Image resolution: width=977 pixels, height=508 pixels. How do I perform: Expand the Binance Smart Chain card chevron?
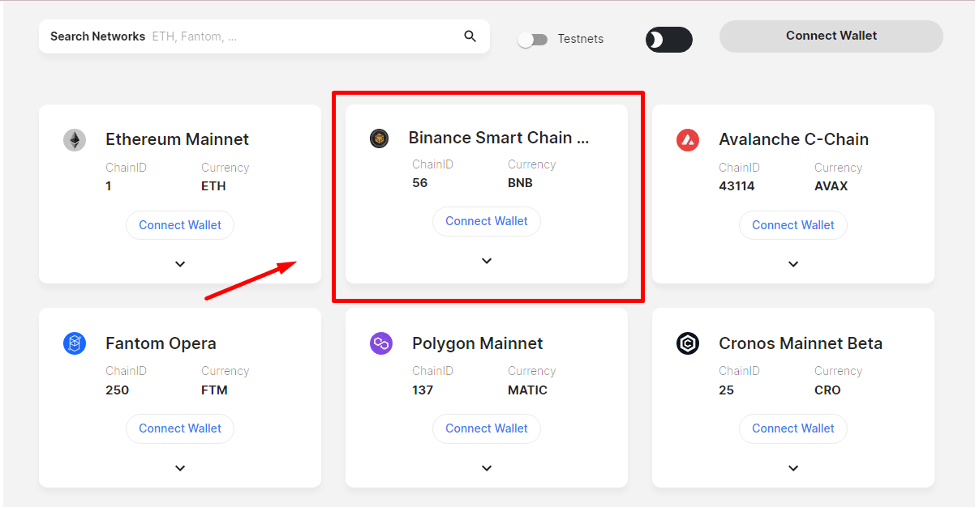coord(487,261)
